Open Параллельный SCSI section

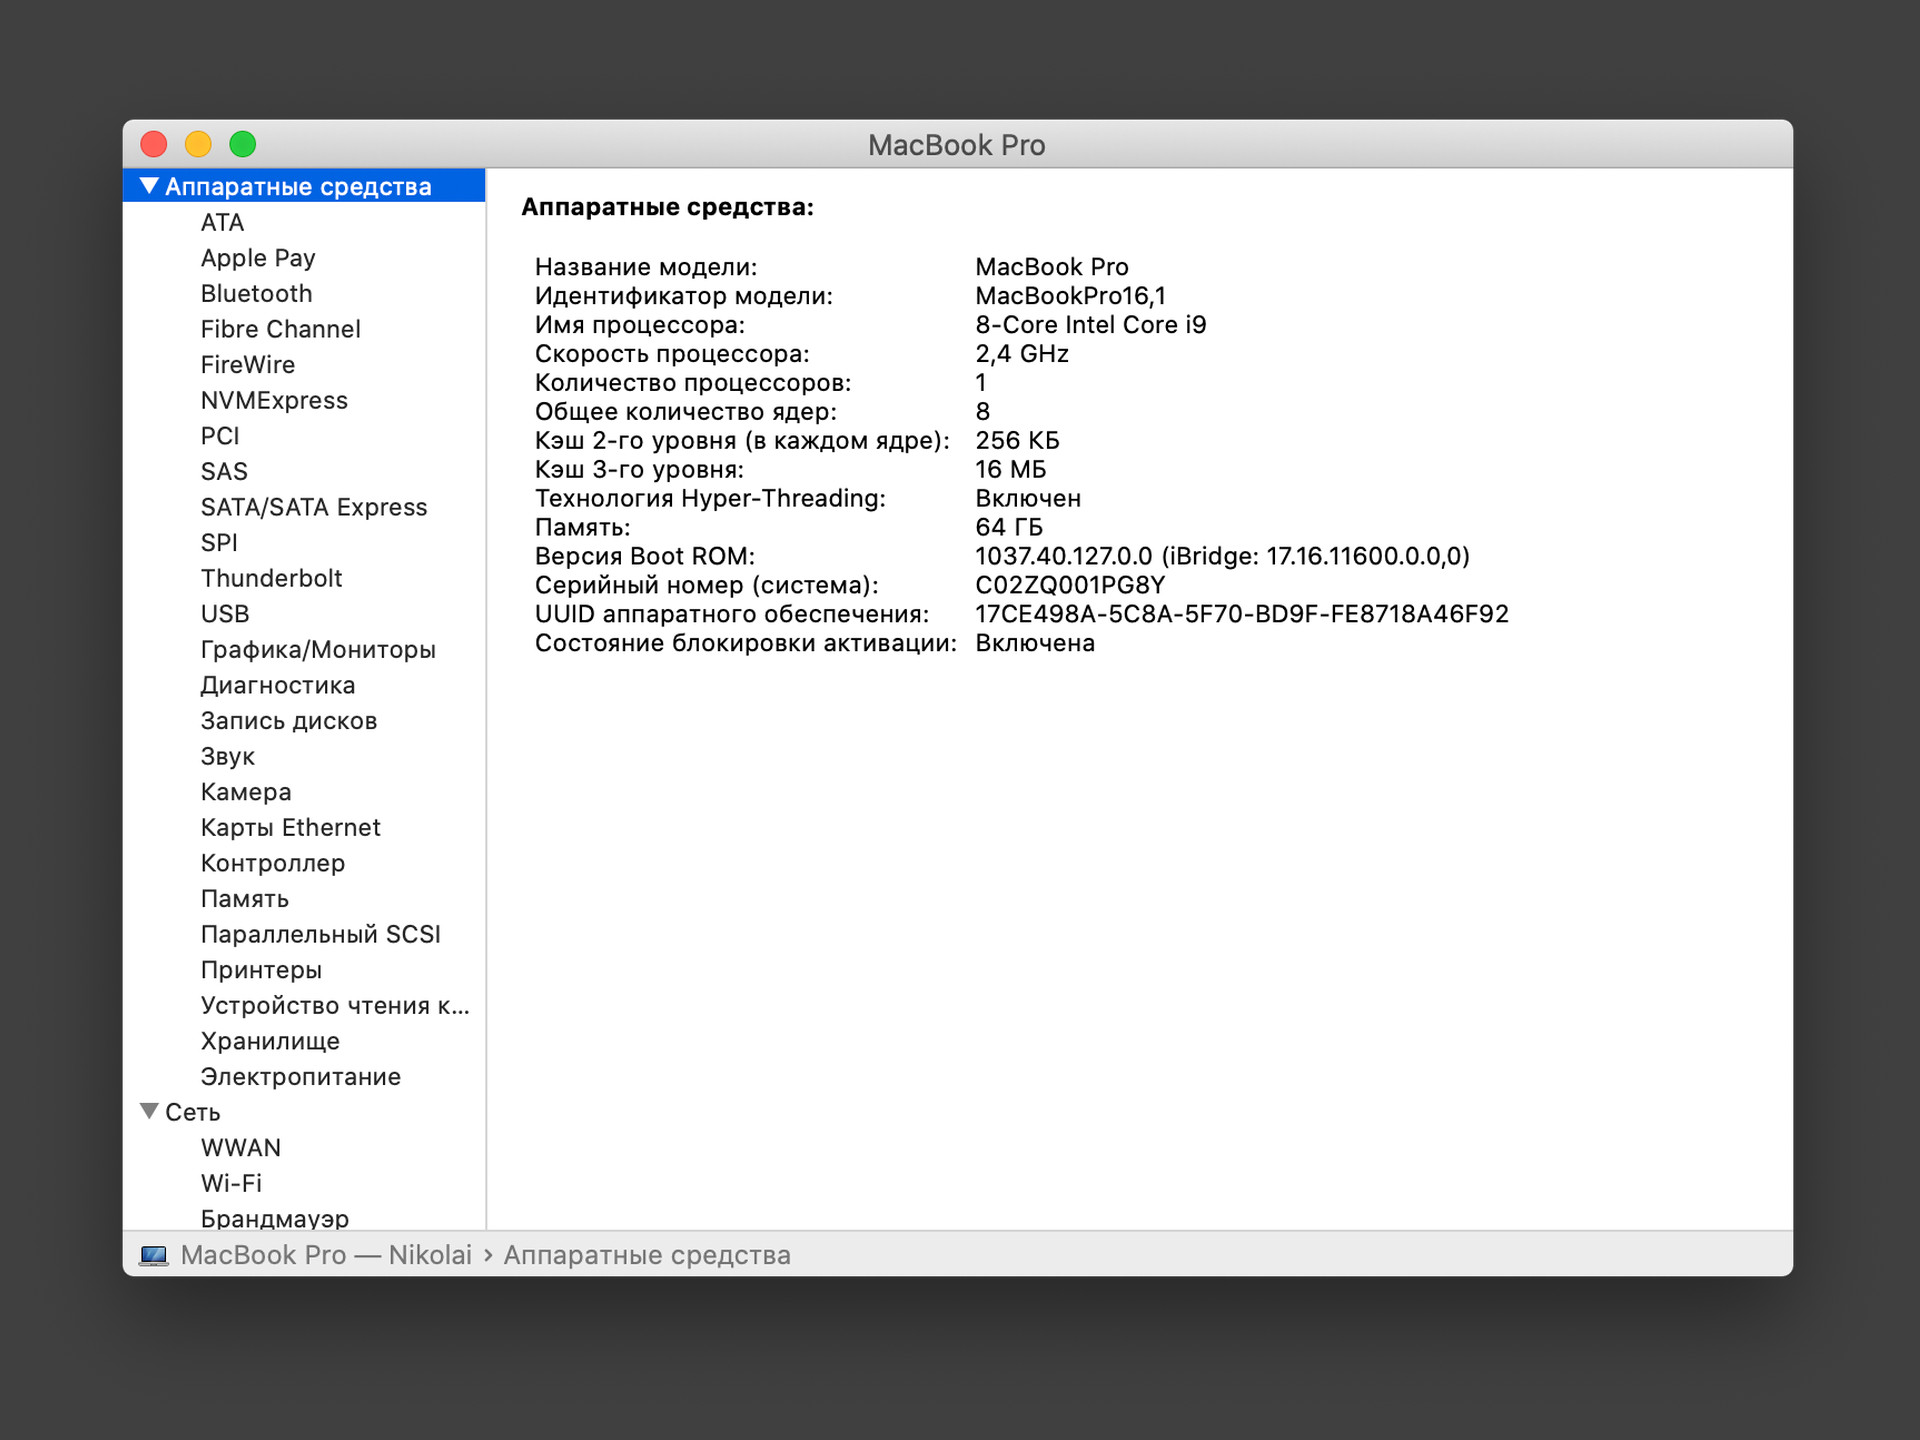pos(320,934)
